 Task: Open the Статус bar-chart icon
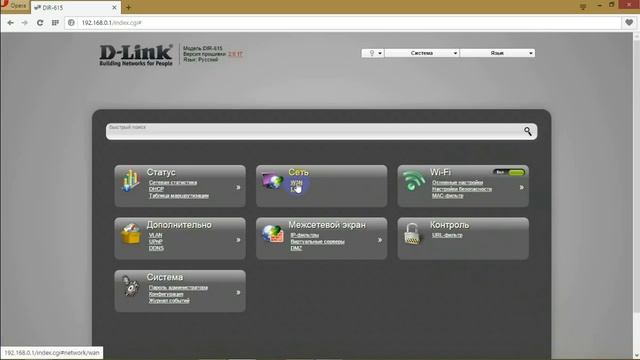(130, 180)
